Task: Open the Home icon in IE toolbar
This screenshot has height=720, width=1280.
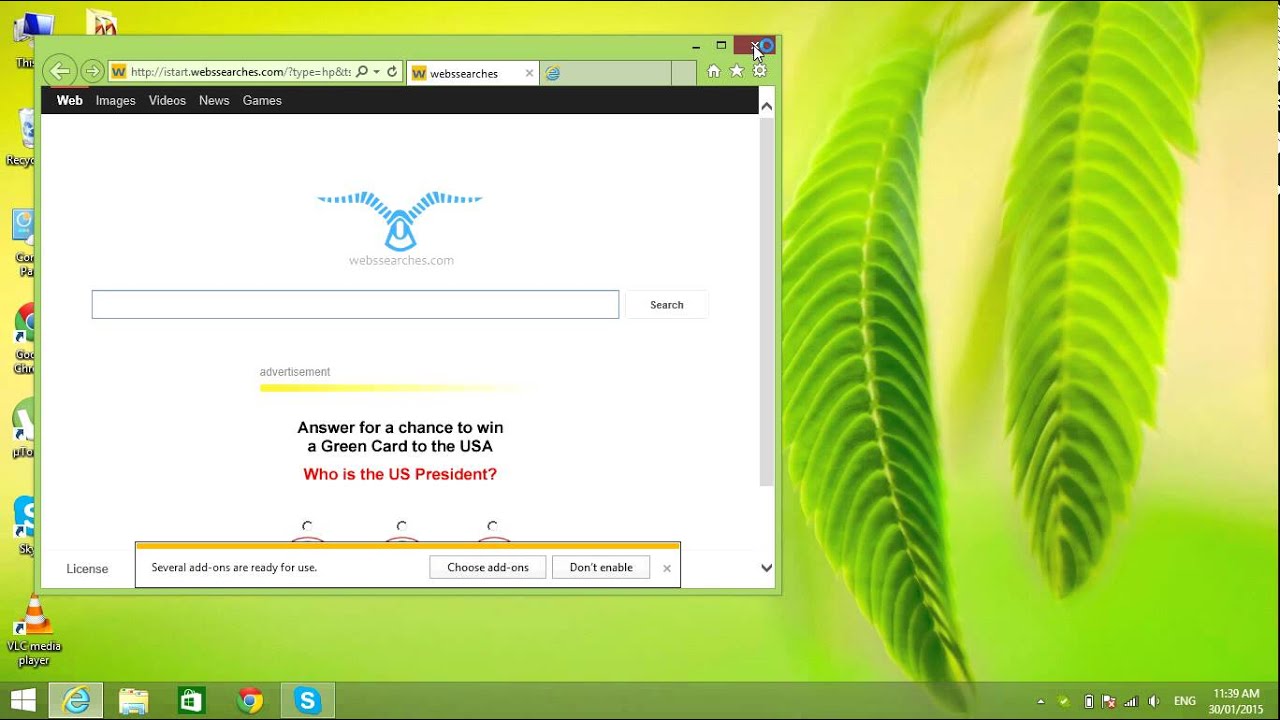Action: coord(713,71)
